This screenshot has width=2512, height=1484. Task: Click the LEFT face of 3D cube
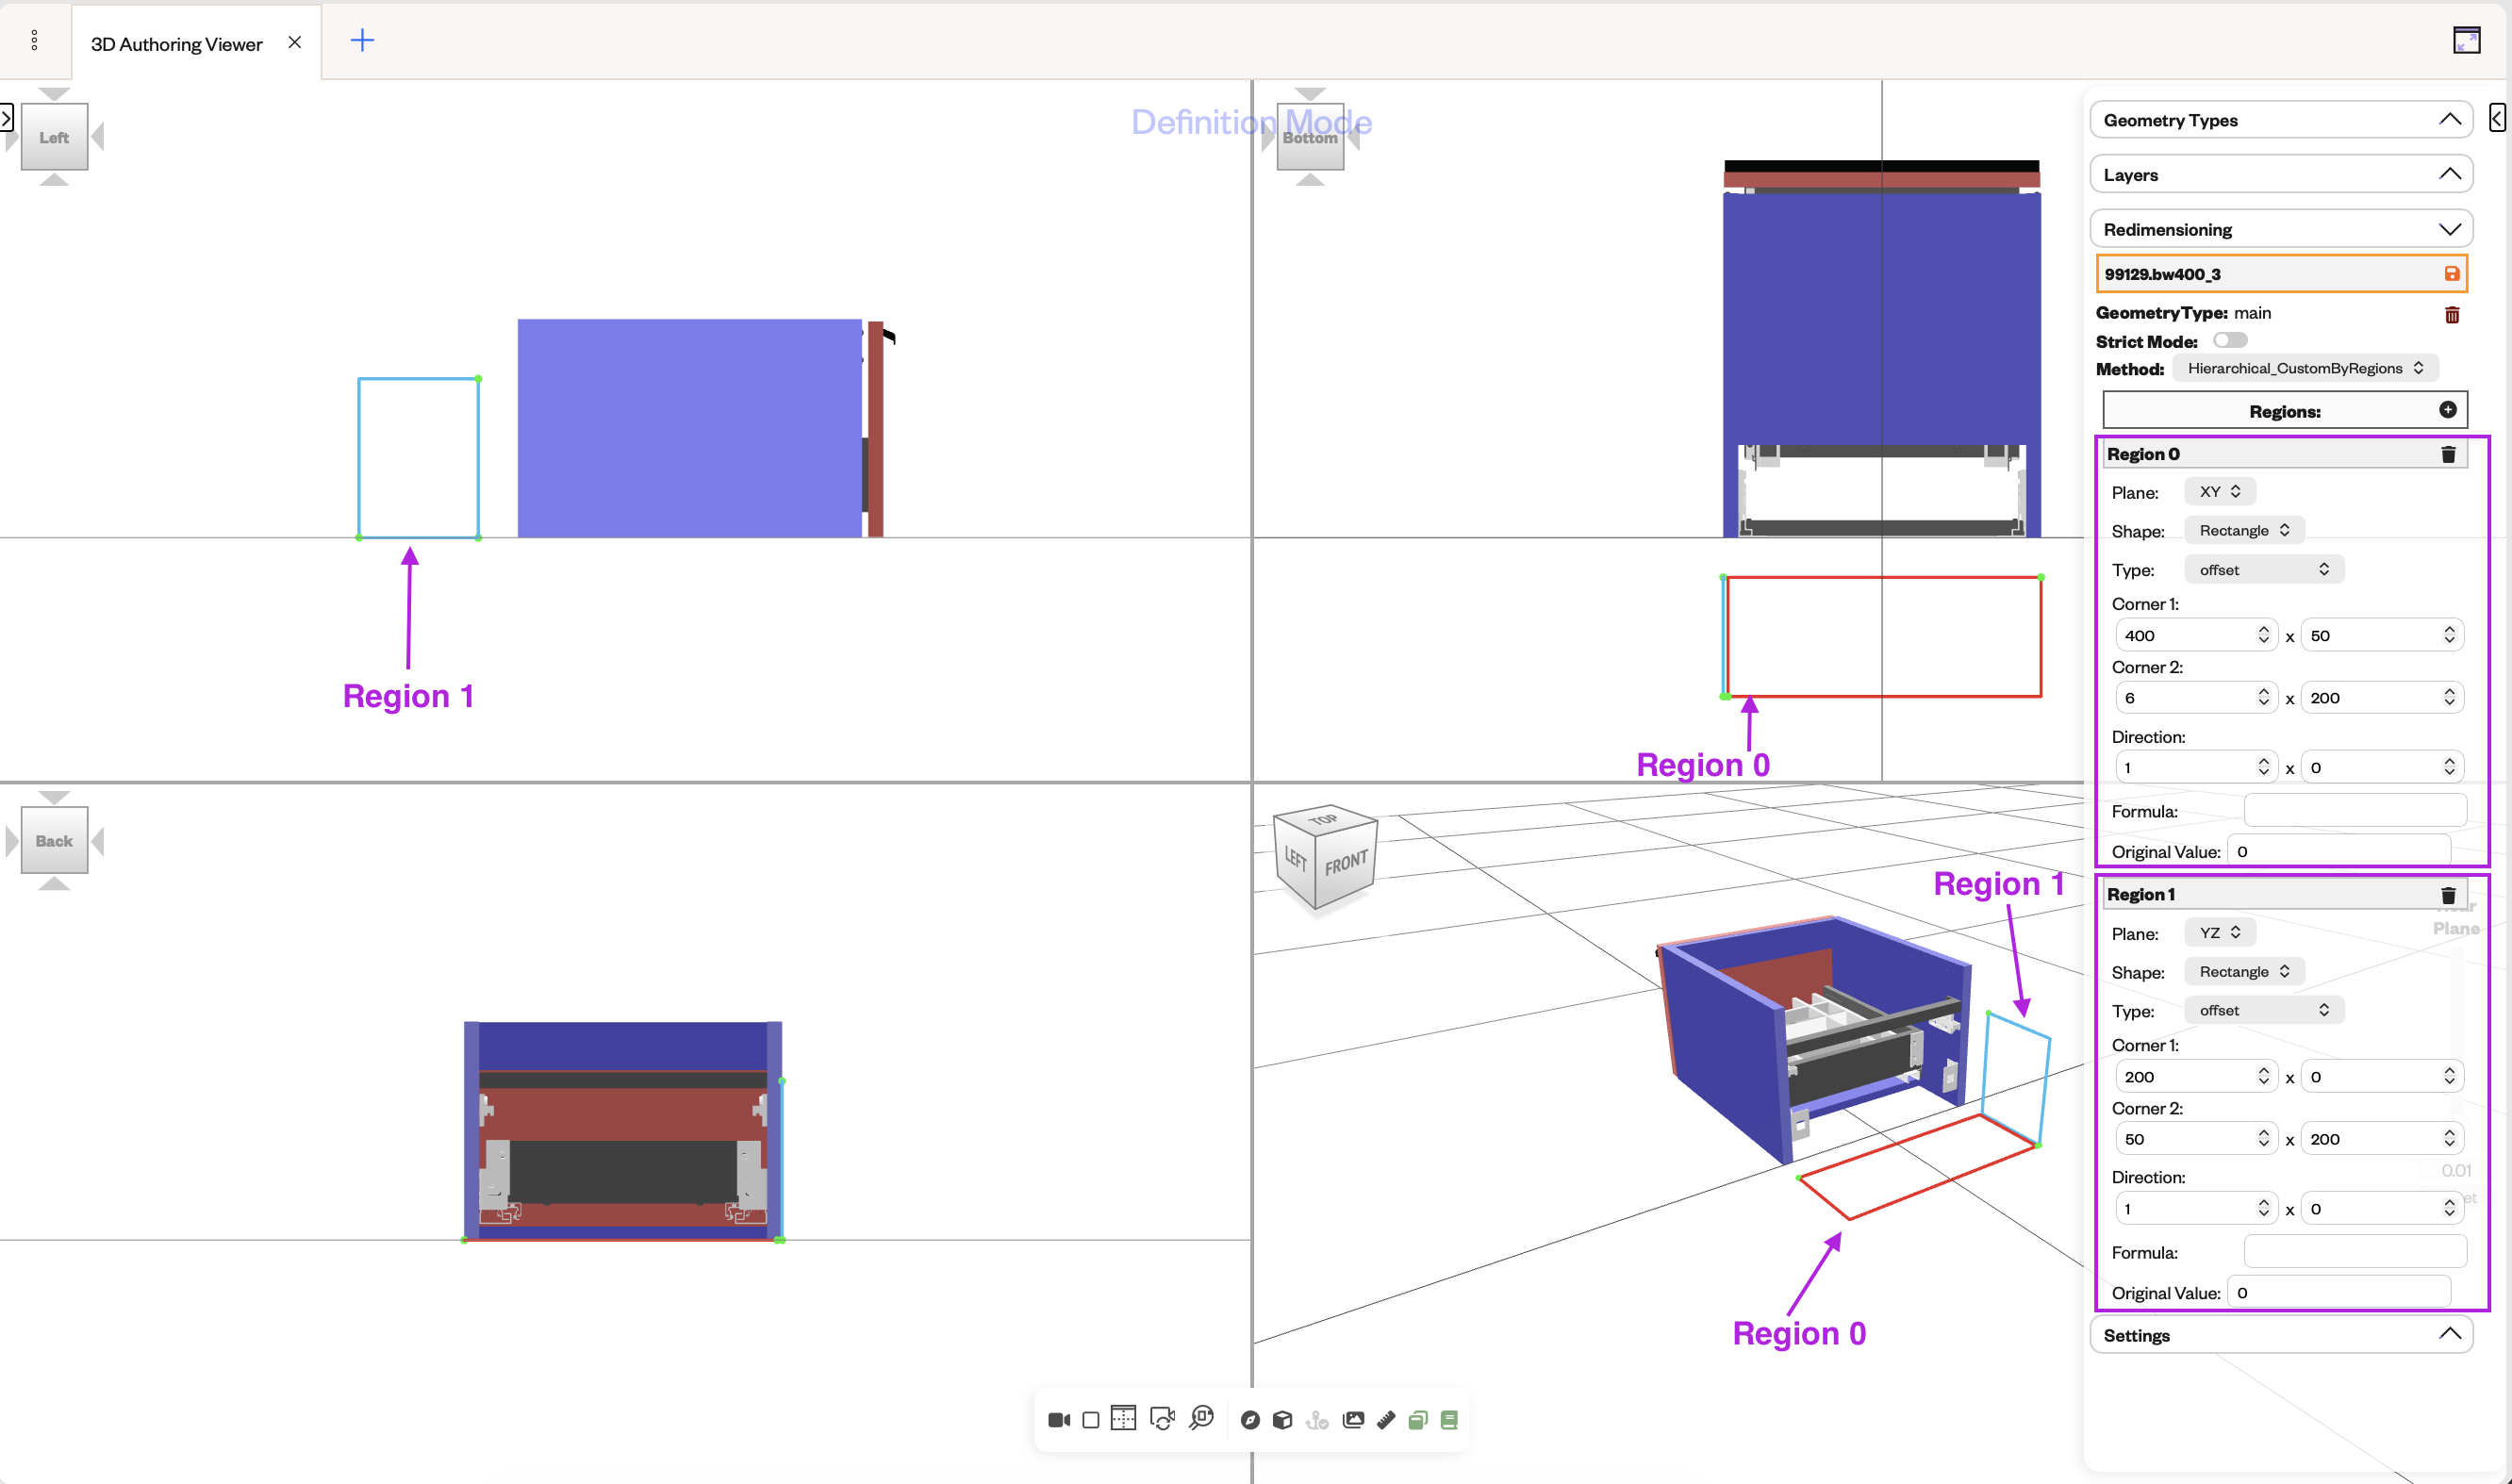pyautogui.click(x=1295, y=858)
